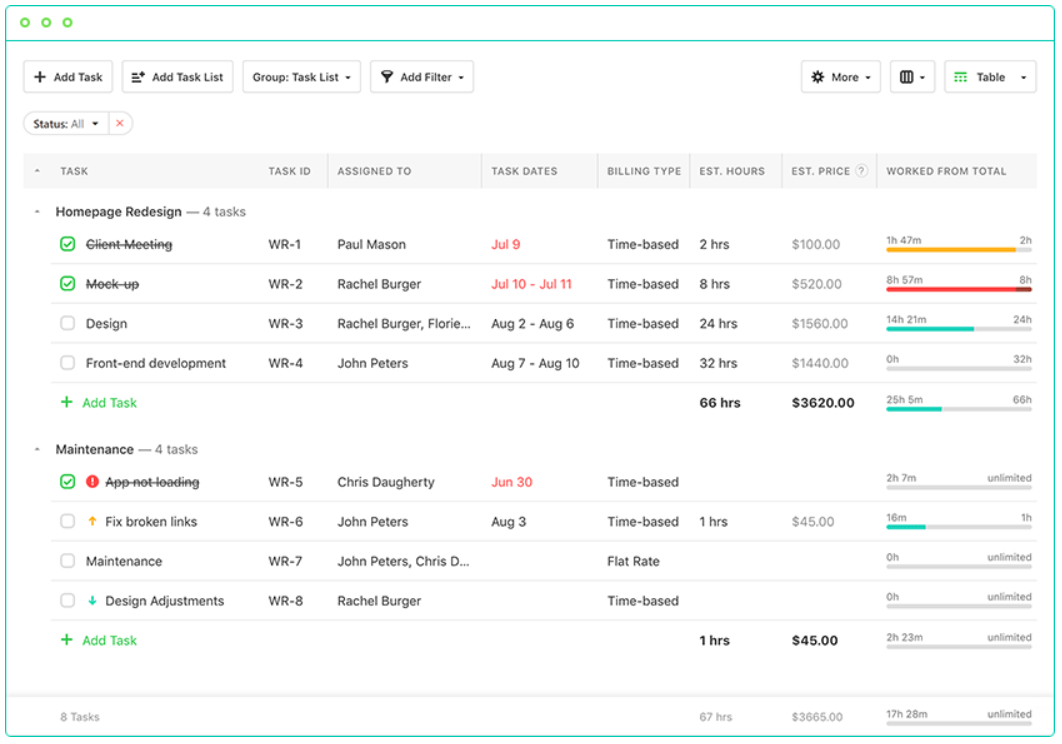Click Fix broken links progress bar
Screen dimensions: 1062x744
958,526
